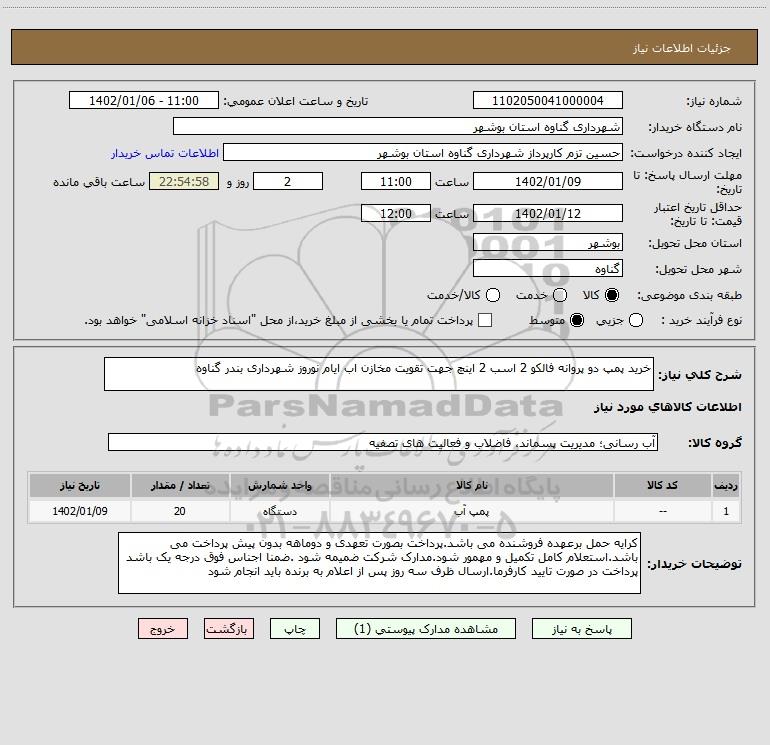This screenshot has width=770, height=745.
Task: Click the quantity cell 20
Action: 180,511
